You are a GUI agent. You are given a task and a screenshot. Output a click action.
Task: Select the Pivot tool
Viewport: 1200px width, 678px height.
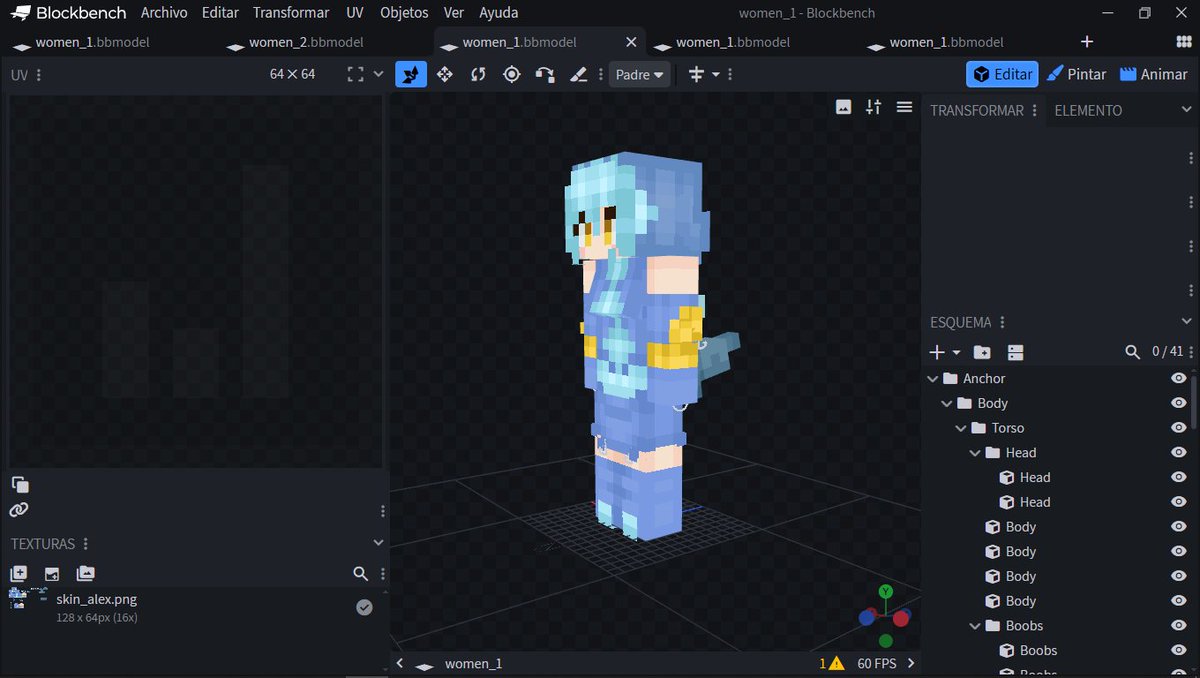click(x=511, y=74)
